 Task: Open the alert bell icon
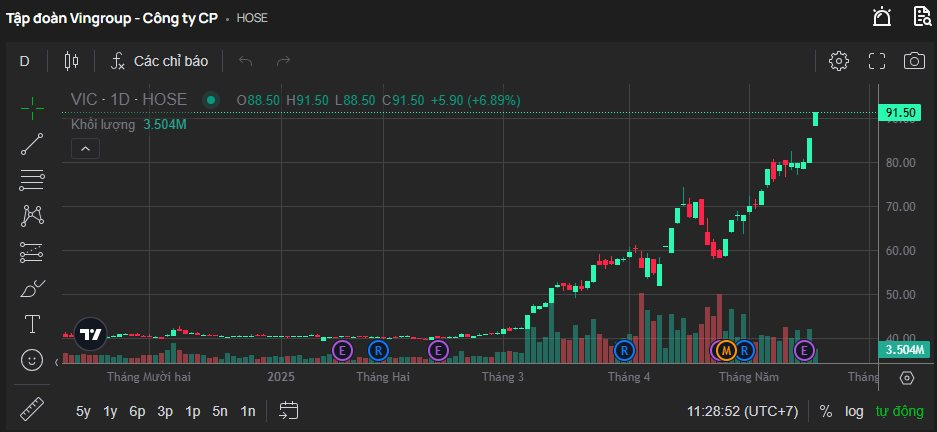point(882,16)
